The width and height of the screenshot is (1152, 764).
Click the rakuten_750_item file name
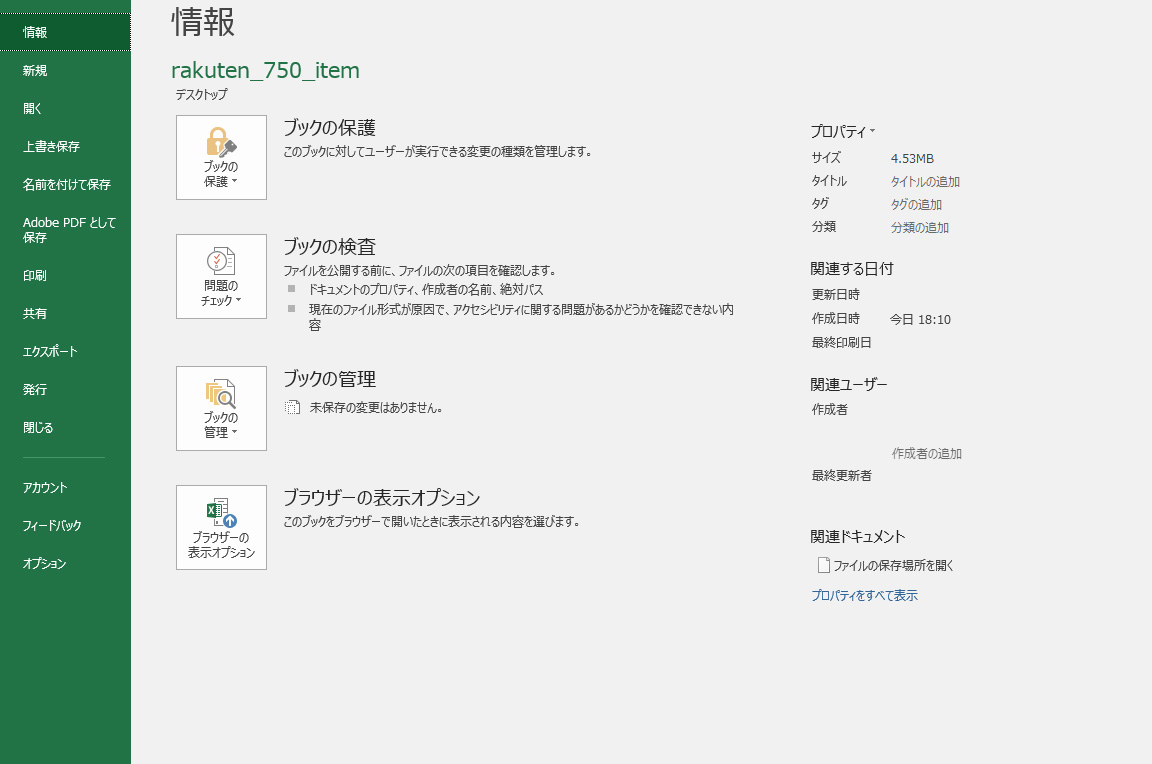tap(265, 71)
